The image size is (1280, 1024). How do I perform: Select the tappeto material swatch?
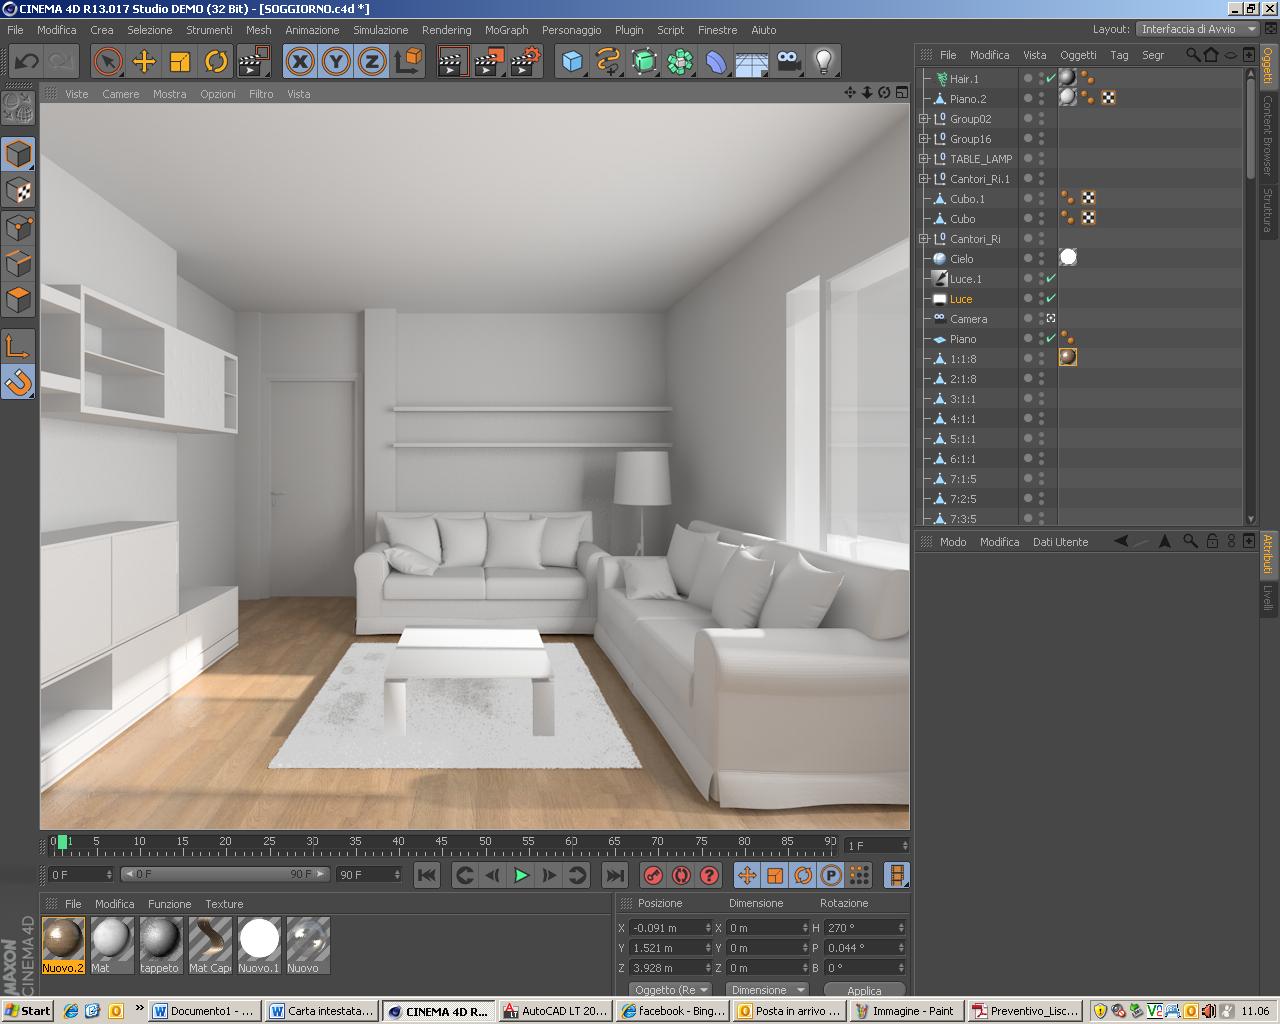click(x=160, y=945)
